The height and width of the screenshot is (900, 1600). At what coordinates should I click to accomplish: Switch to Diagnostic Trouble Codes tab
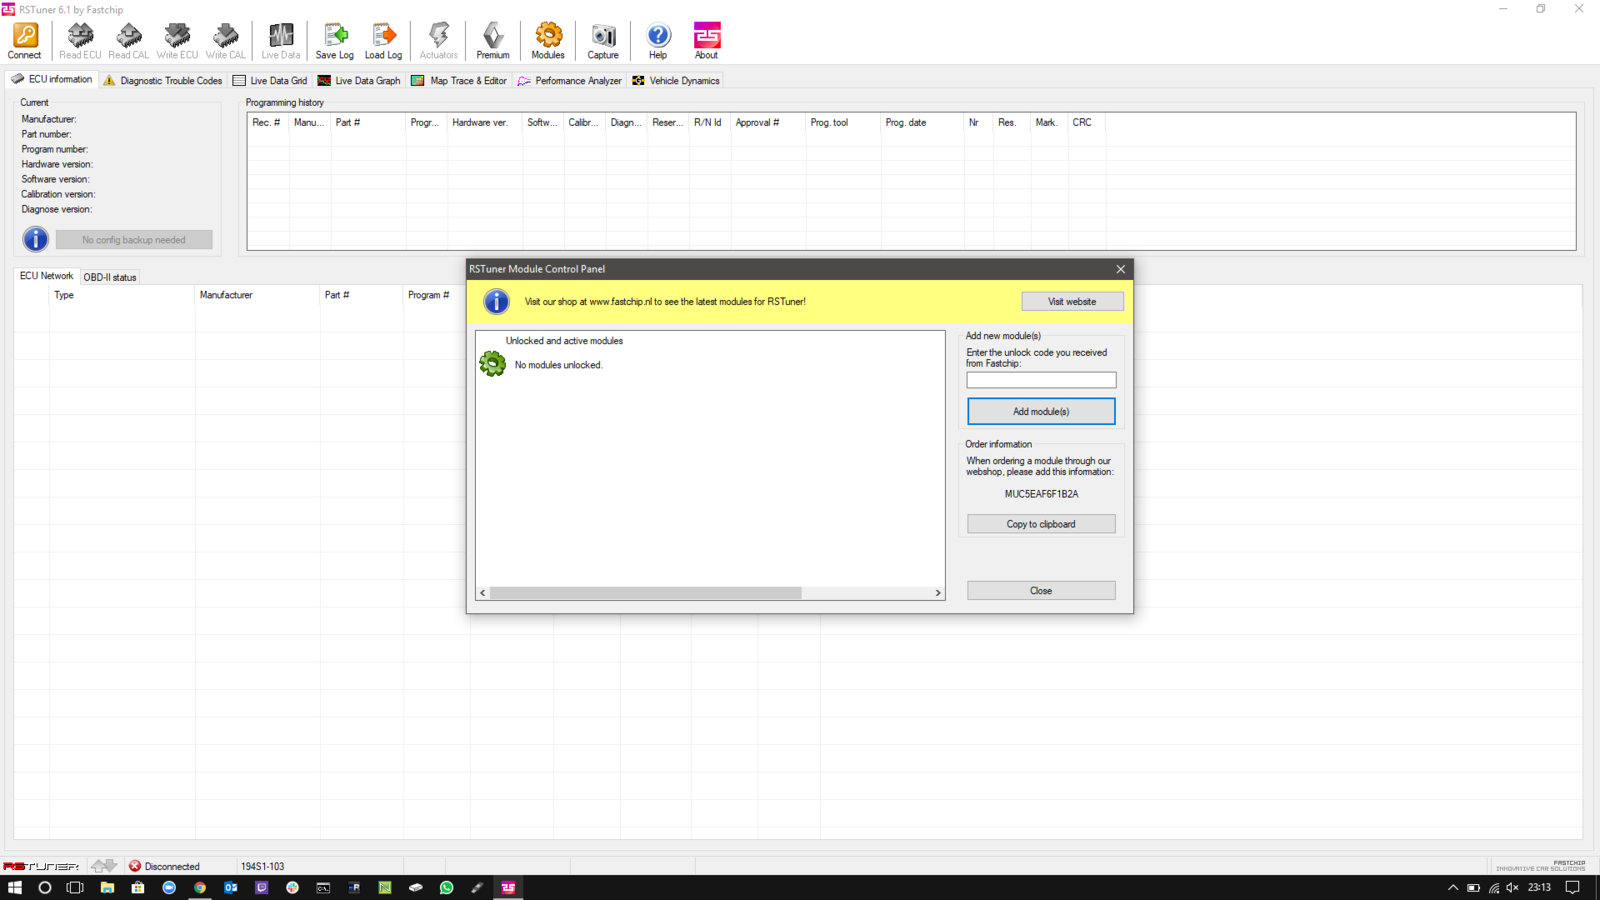click(x=163, y=81)
